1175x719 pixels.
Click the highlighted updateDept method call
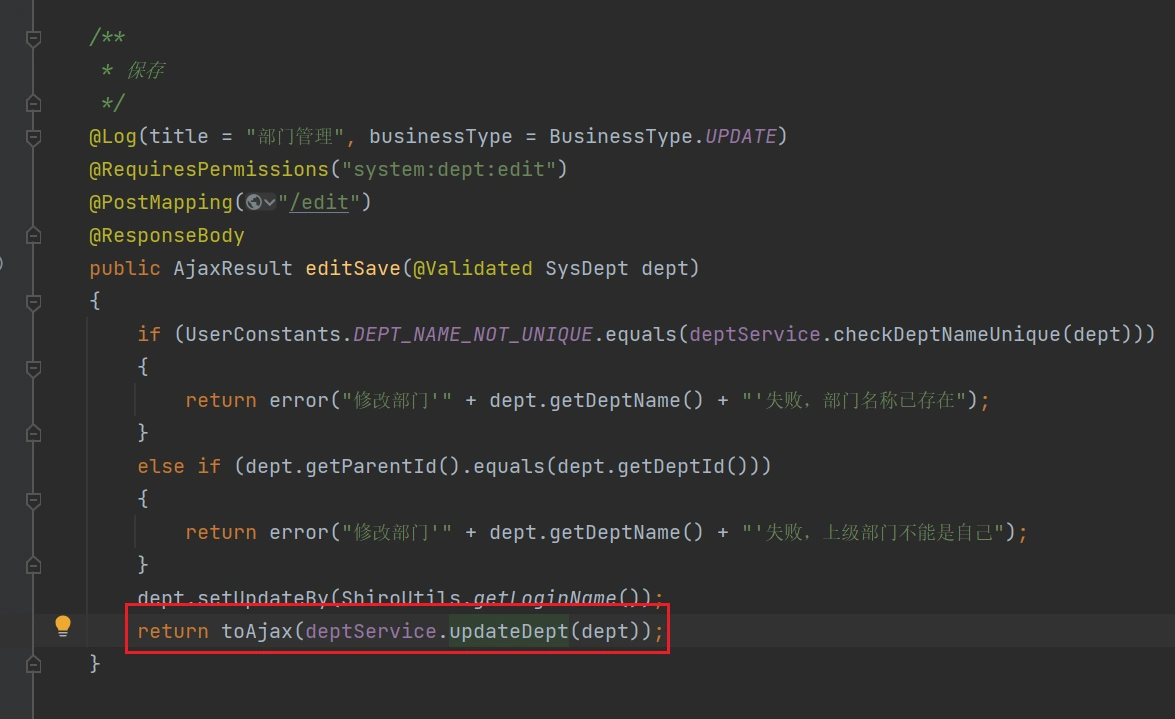point(508,631)
